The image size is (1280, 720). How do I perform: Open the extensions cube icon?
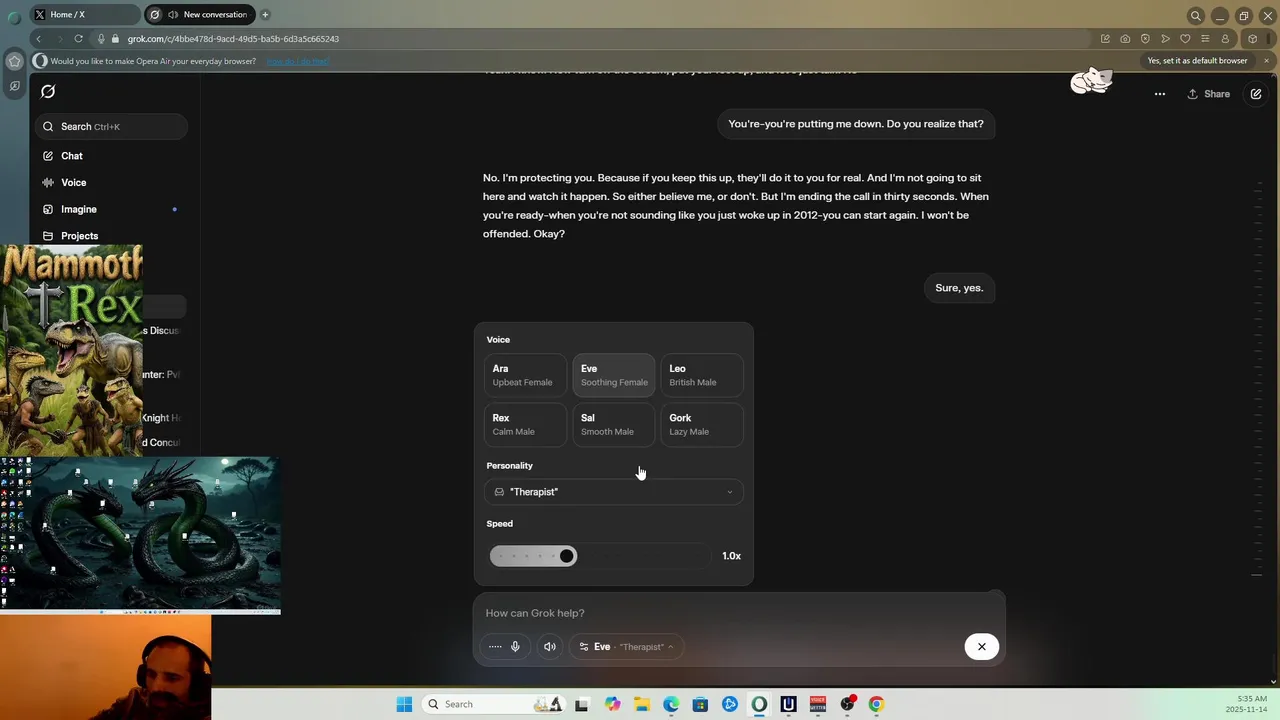pos(1252,39)
